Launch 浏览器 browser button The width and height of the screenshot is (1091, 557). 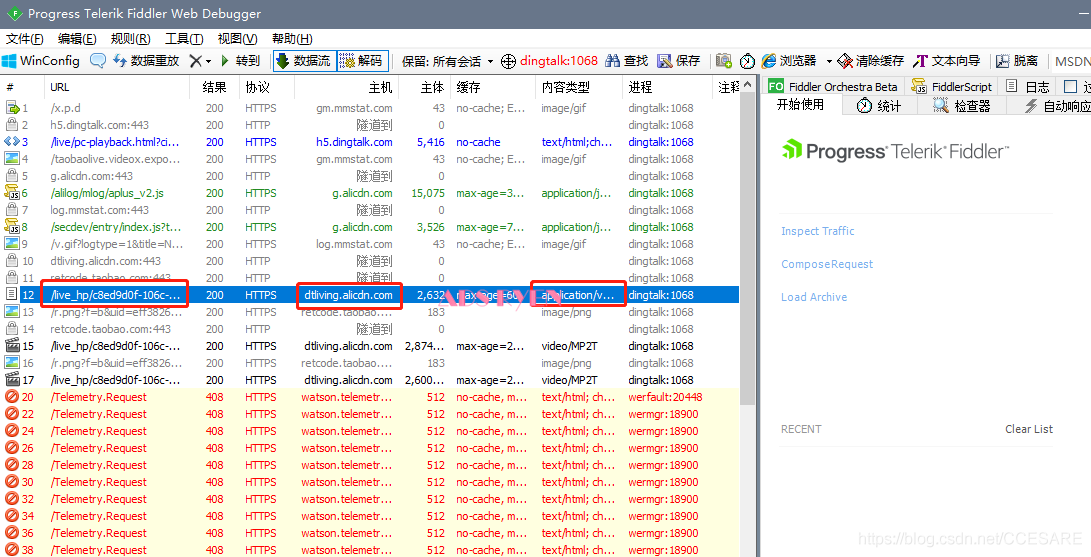coord(788,60)
